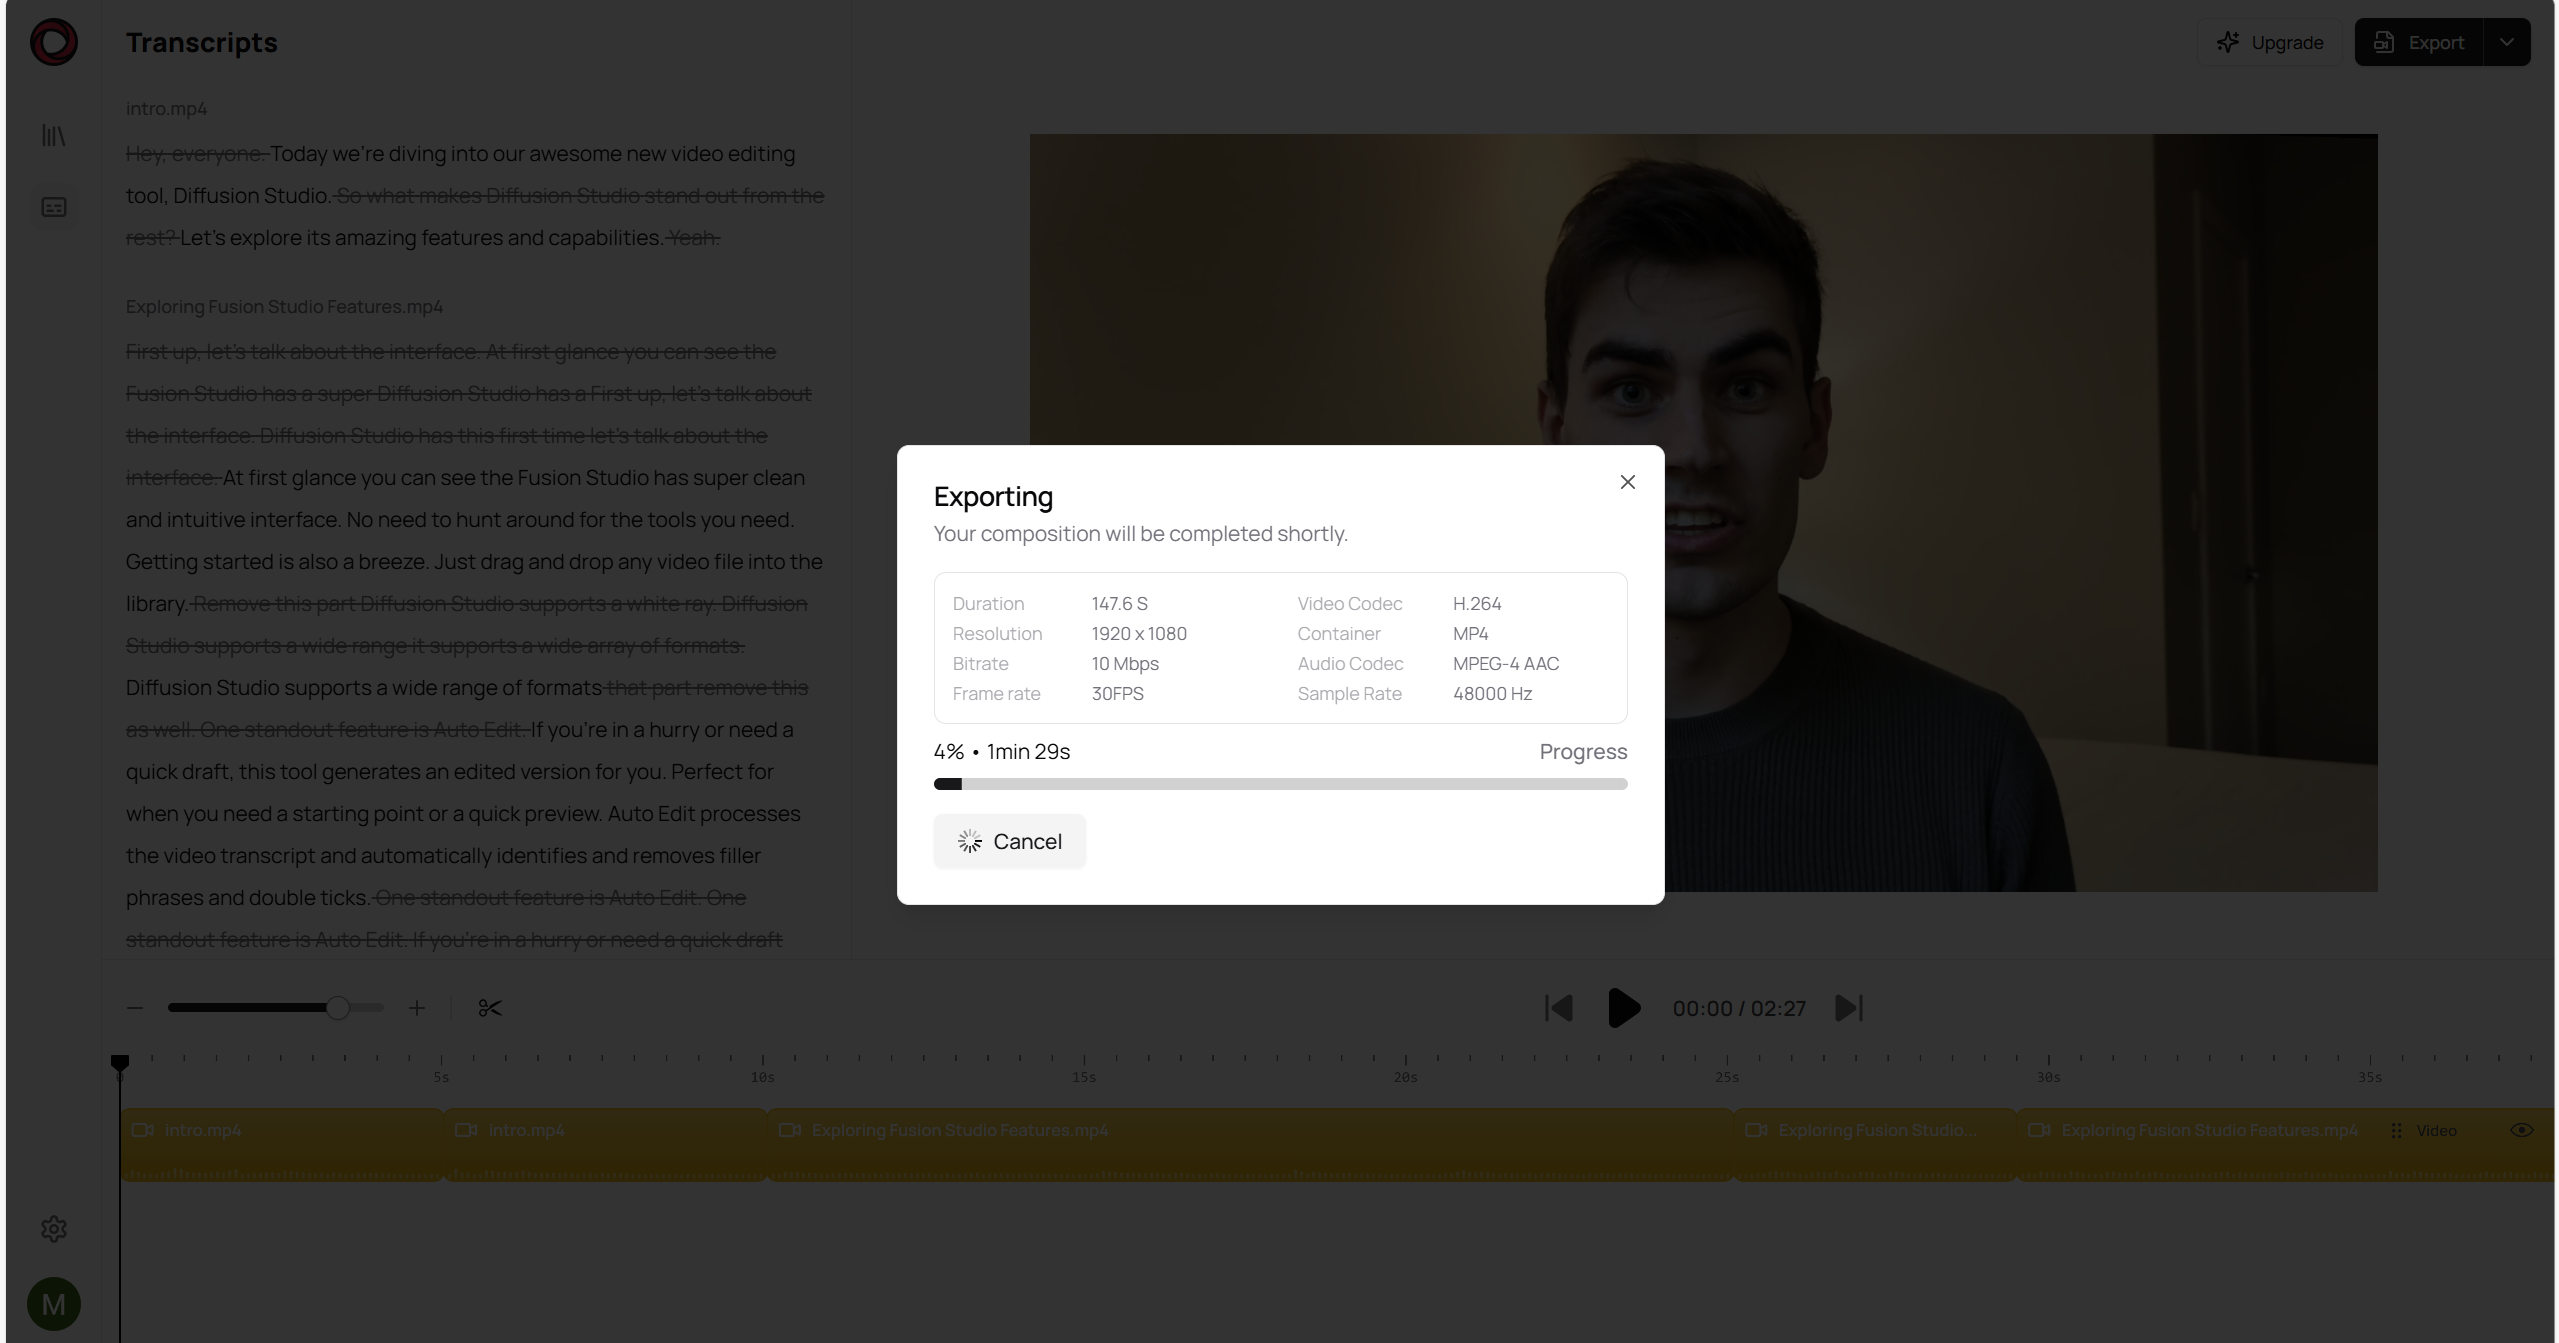Click the Cancel button in export dialog
Viewport: 2559px width, 1343px height.
(1009, 841)
